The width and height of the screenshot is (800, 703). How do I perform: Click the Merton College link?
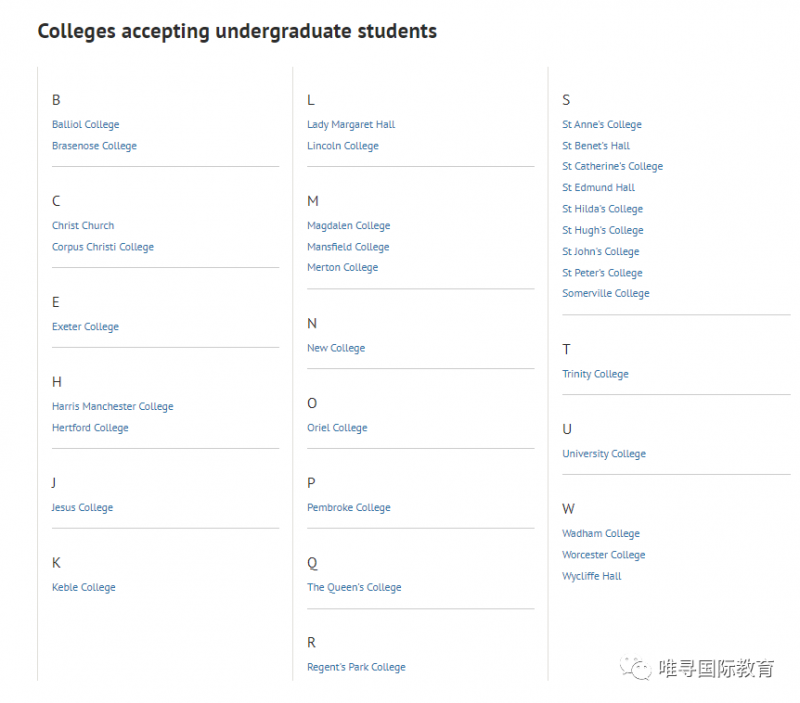(343, 267)
